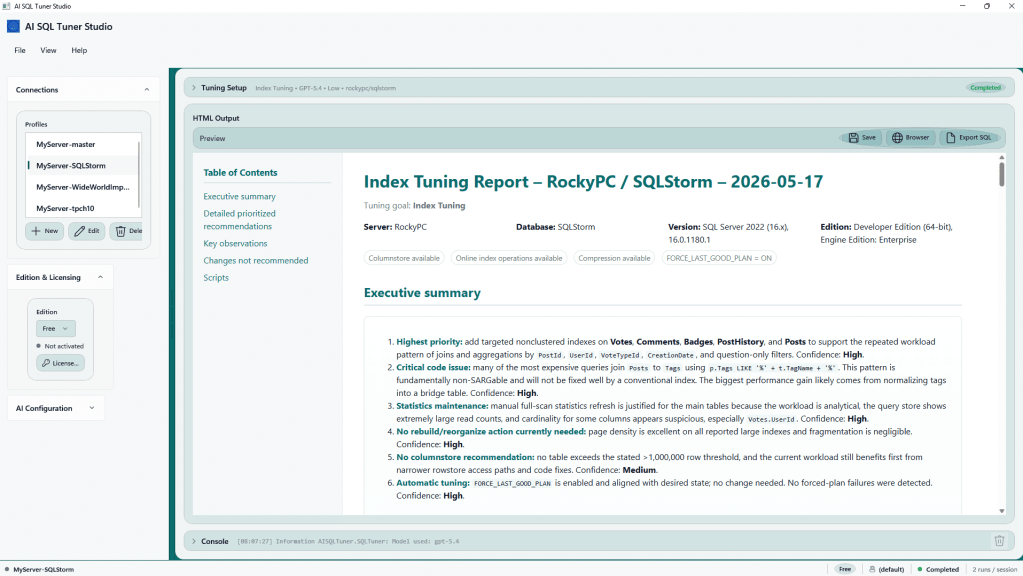
Task: Click the Highest priority summary item
Action: [665, 348]
